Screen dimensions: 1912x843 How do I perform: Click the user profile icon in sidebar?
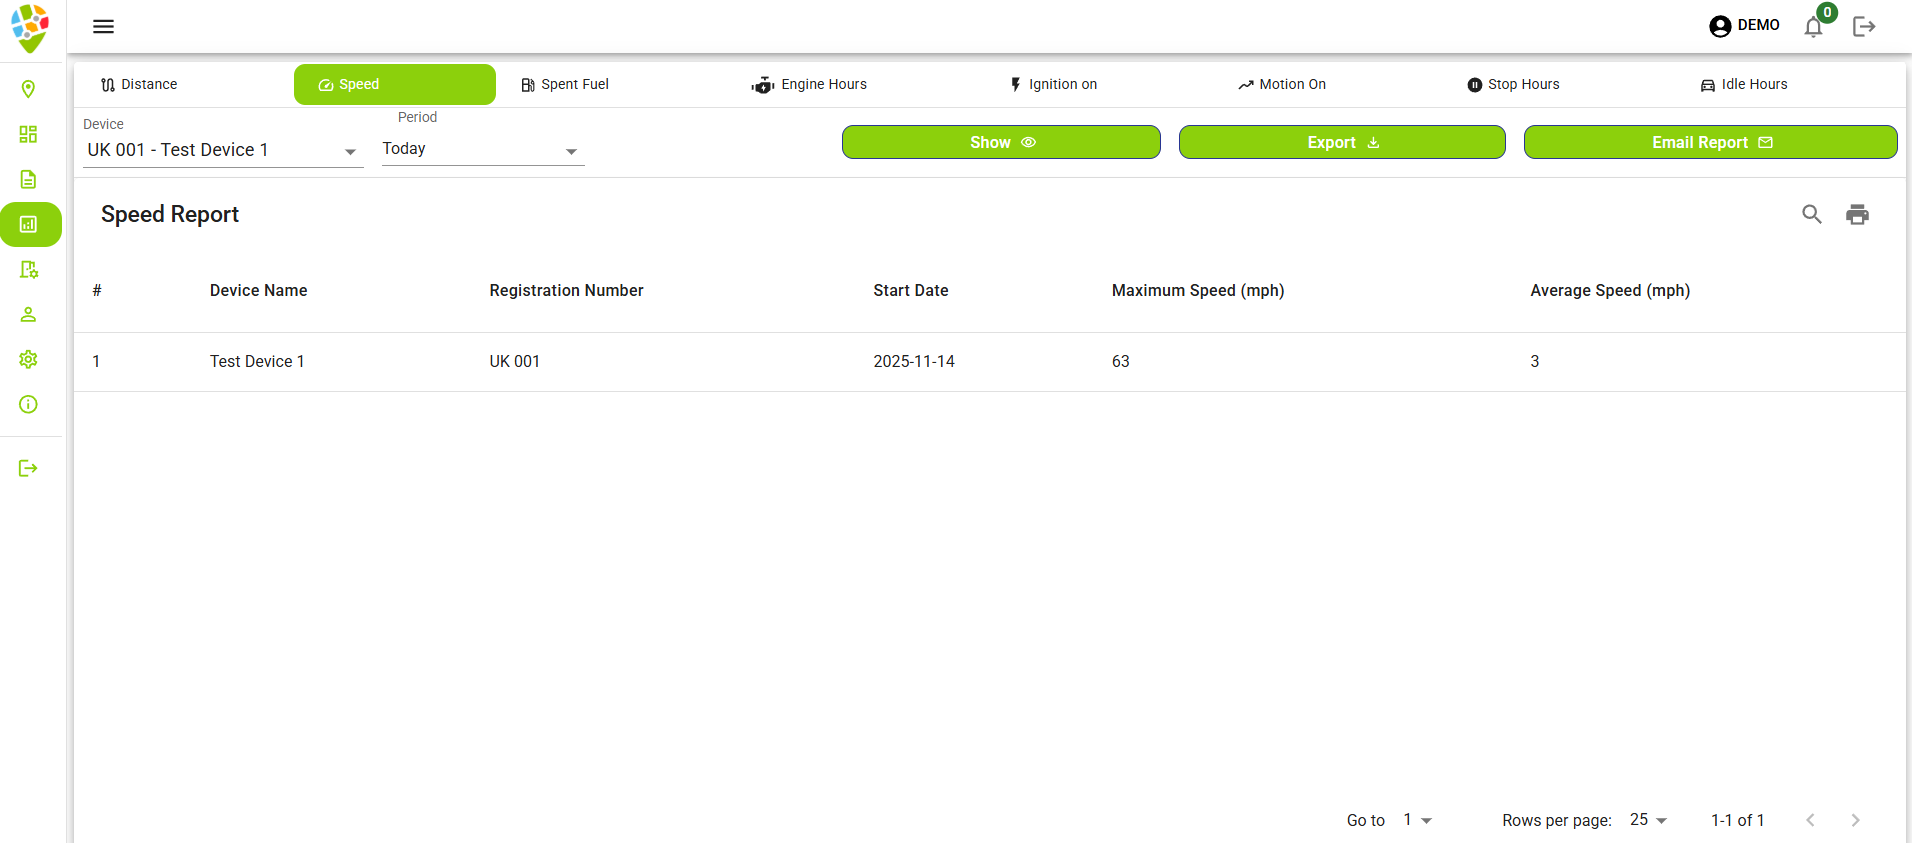pyautogui.click(x=28, y=314)
